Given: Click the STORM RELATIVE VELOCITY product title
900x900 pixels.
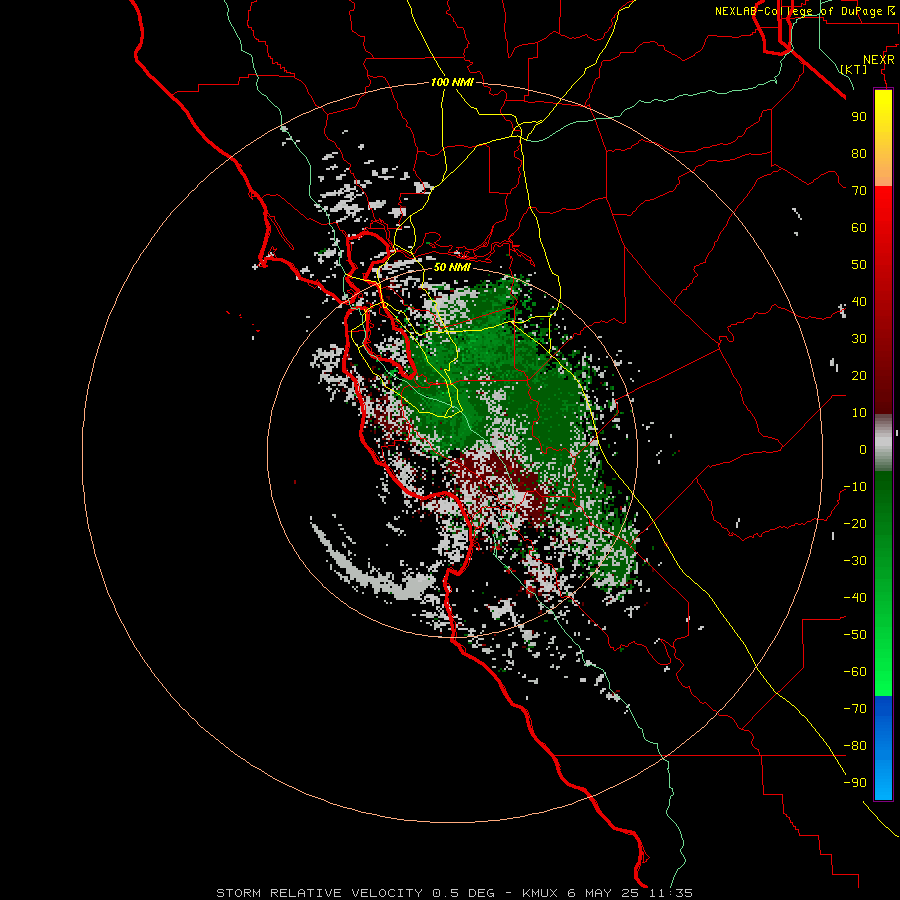Looking at the screenshot, I should (319, 893).
